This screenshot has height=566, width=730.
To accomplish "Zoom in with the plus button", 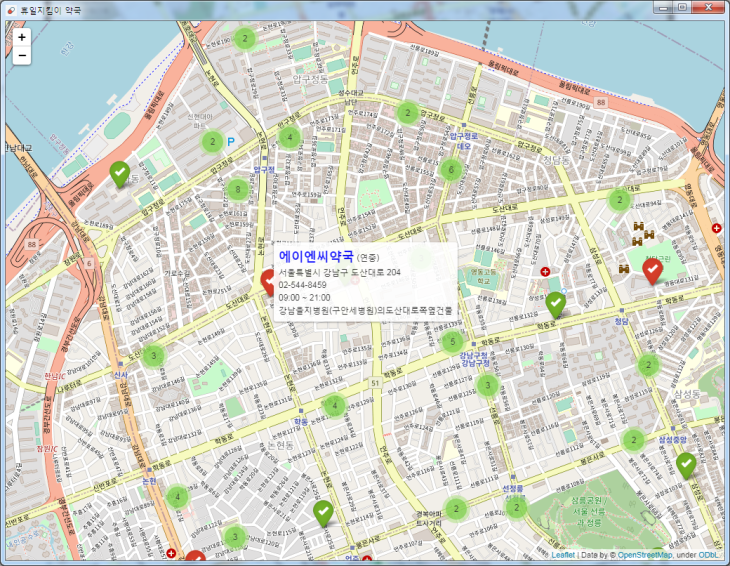I will tap(22, 36).
